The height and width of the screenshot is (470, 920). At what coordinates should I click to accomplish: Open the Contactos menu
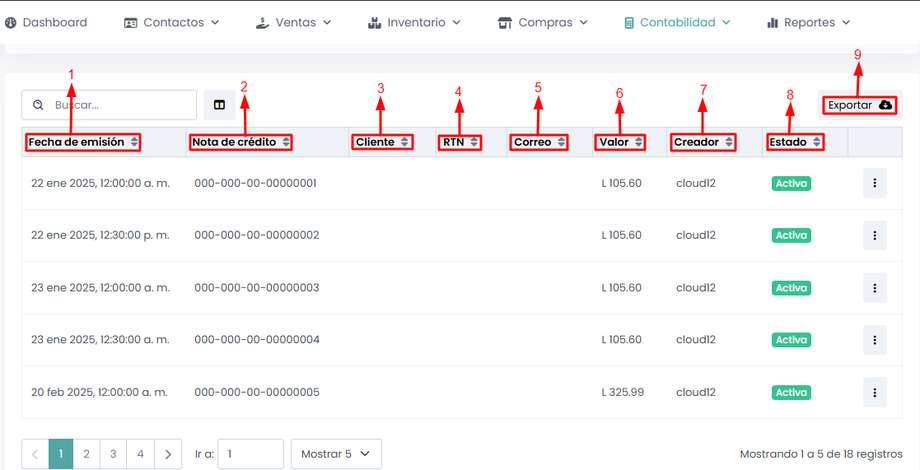point(171,22)
